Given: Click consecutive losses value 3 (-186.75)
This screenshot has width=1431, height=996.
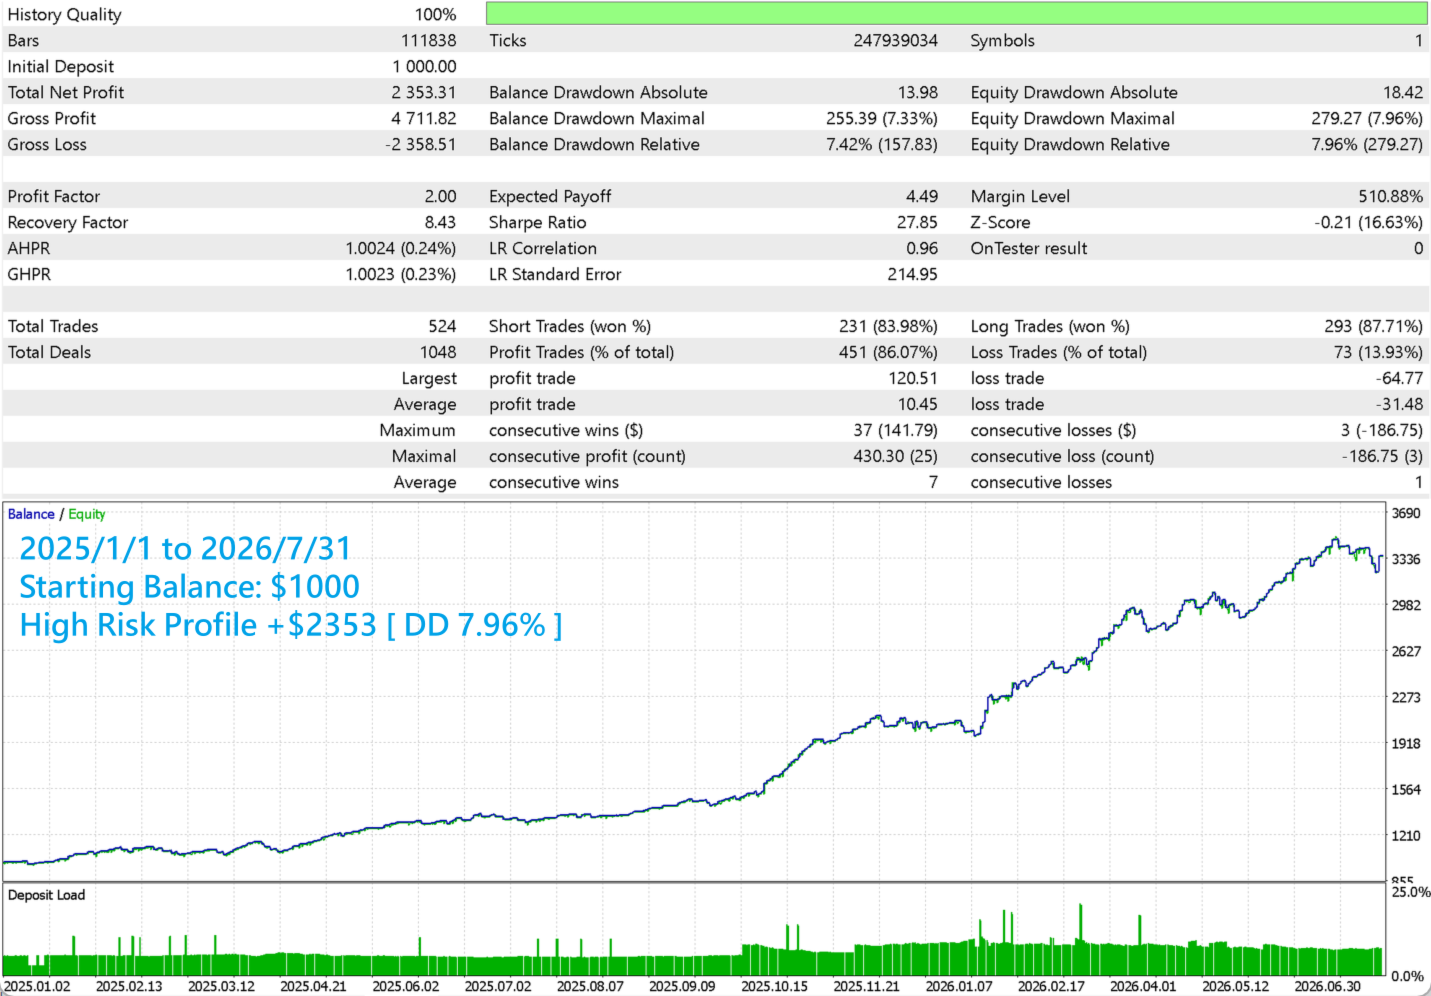Looking at the screenshot, I should click(x=1381, y=431).
